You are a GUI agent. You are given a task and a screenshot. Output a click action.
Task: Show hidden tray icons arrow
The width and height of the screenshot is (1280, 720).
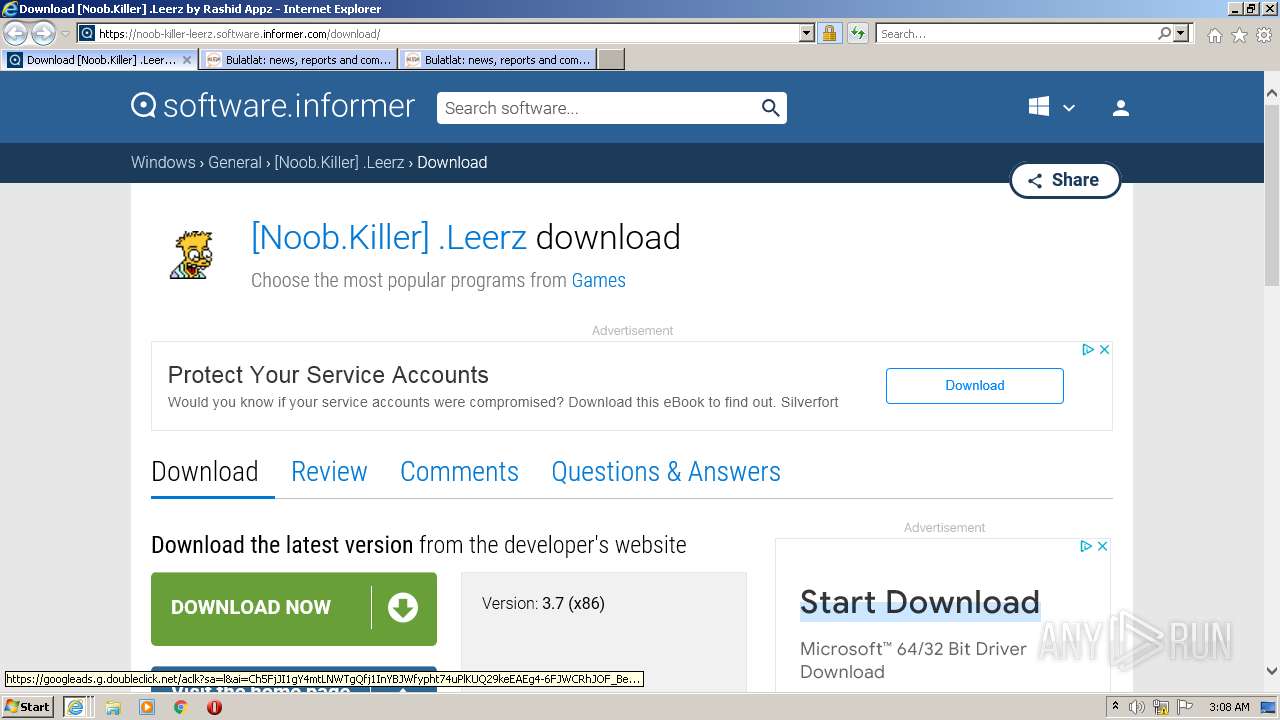1115,707
